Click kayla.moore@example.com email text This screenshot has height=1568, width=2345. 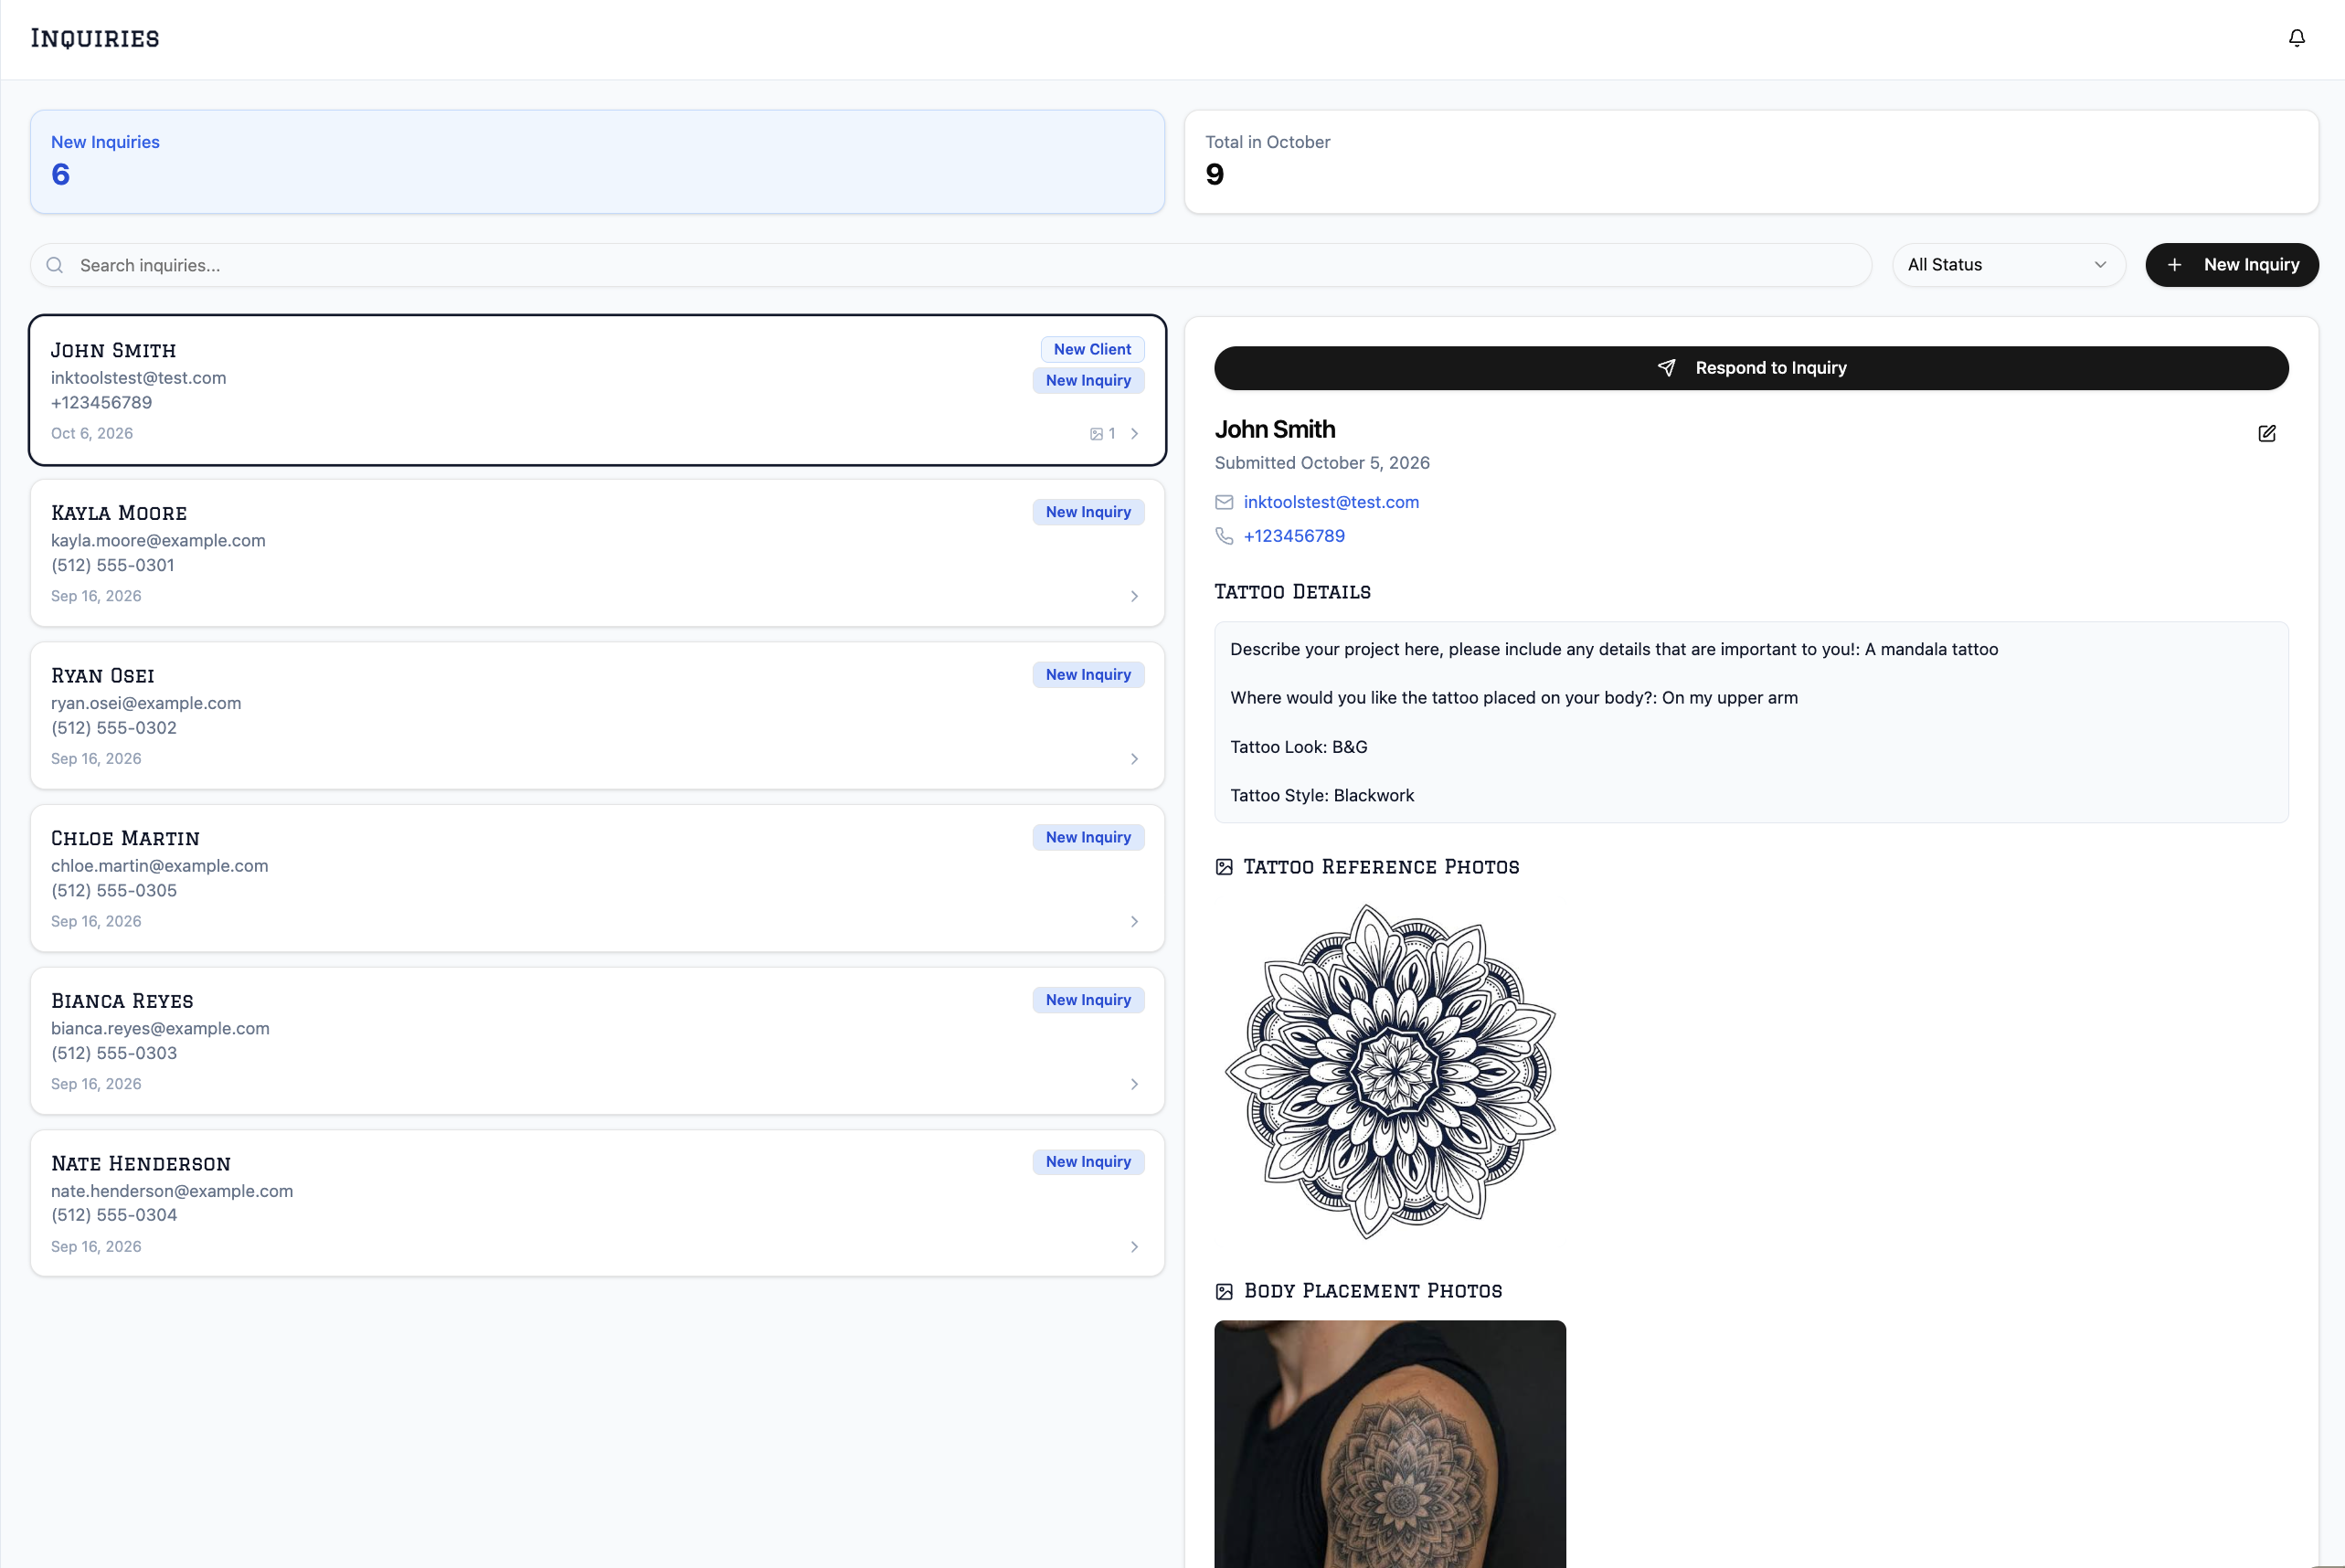[x=158, y=540]
